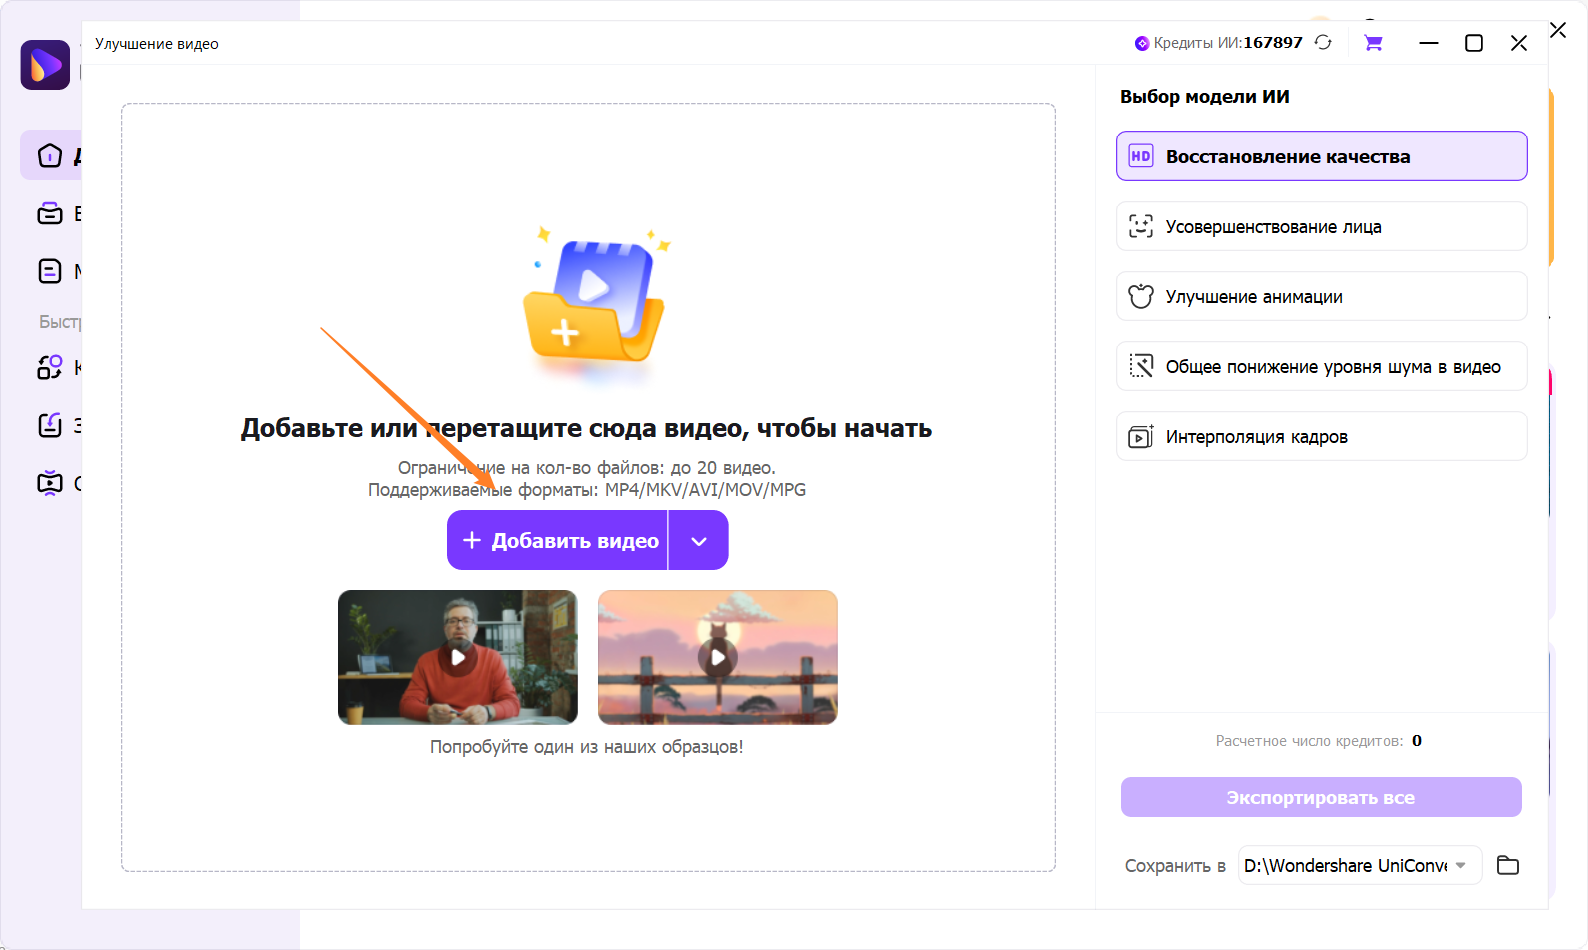The image size is (1588, 950).
Task: Open the sunset cat animation sample video
Action: tap(718, 657)
